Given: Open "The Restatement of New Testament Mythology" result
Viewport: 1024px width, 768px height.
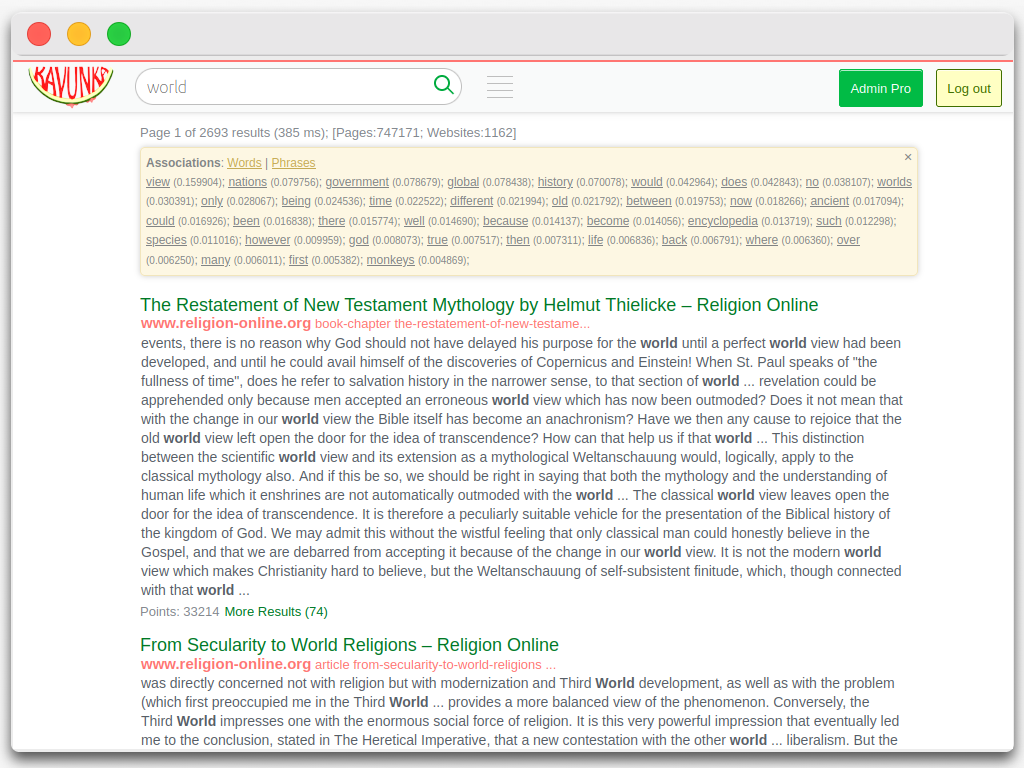Looking at the screenshot, I should [478, 304].
